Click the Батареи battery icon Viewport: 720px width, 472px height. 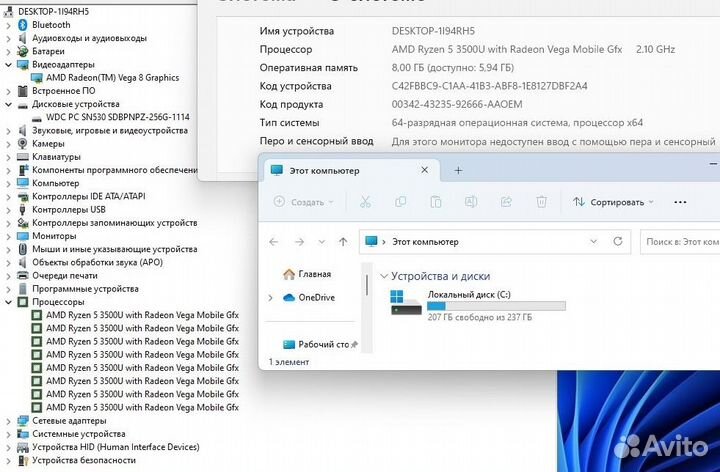22,51
